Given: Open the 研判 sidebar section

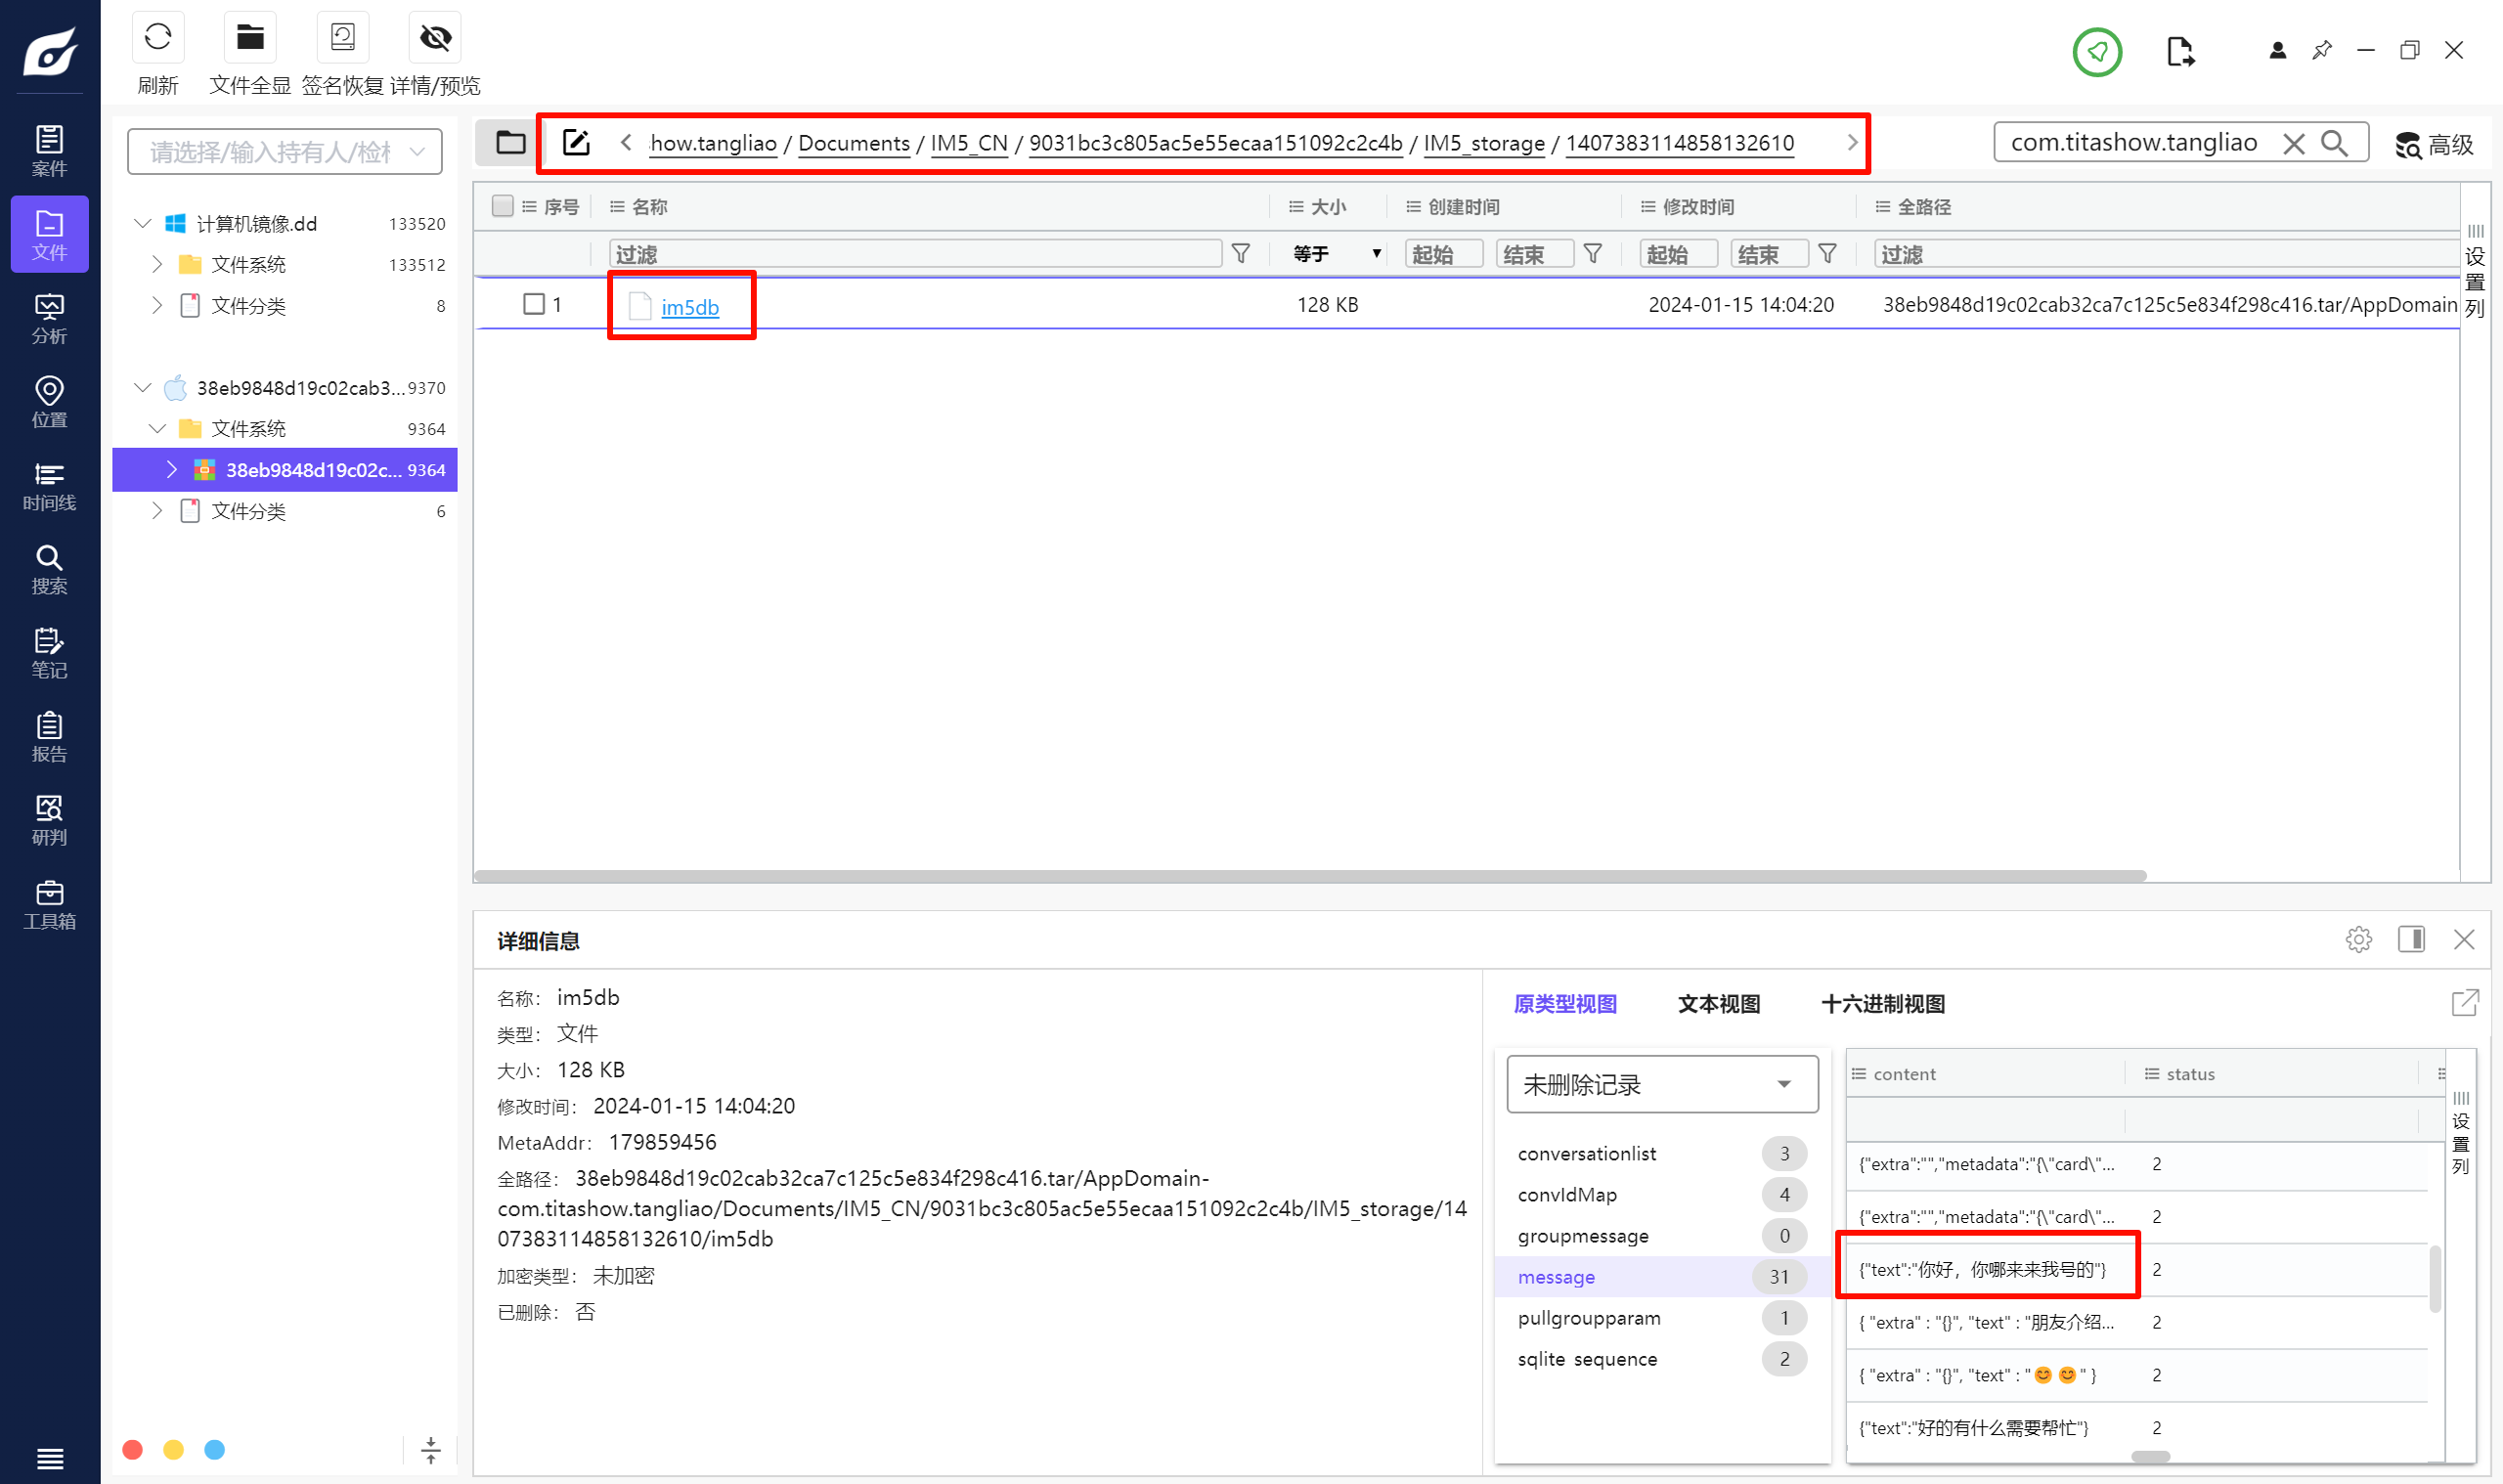Looking at the screenshot, I should click(49, 820).
